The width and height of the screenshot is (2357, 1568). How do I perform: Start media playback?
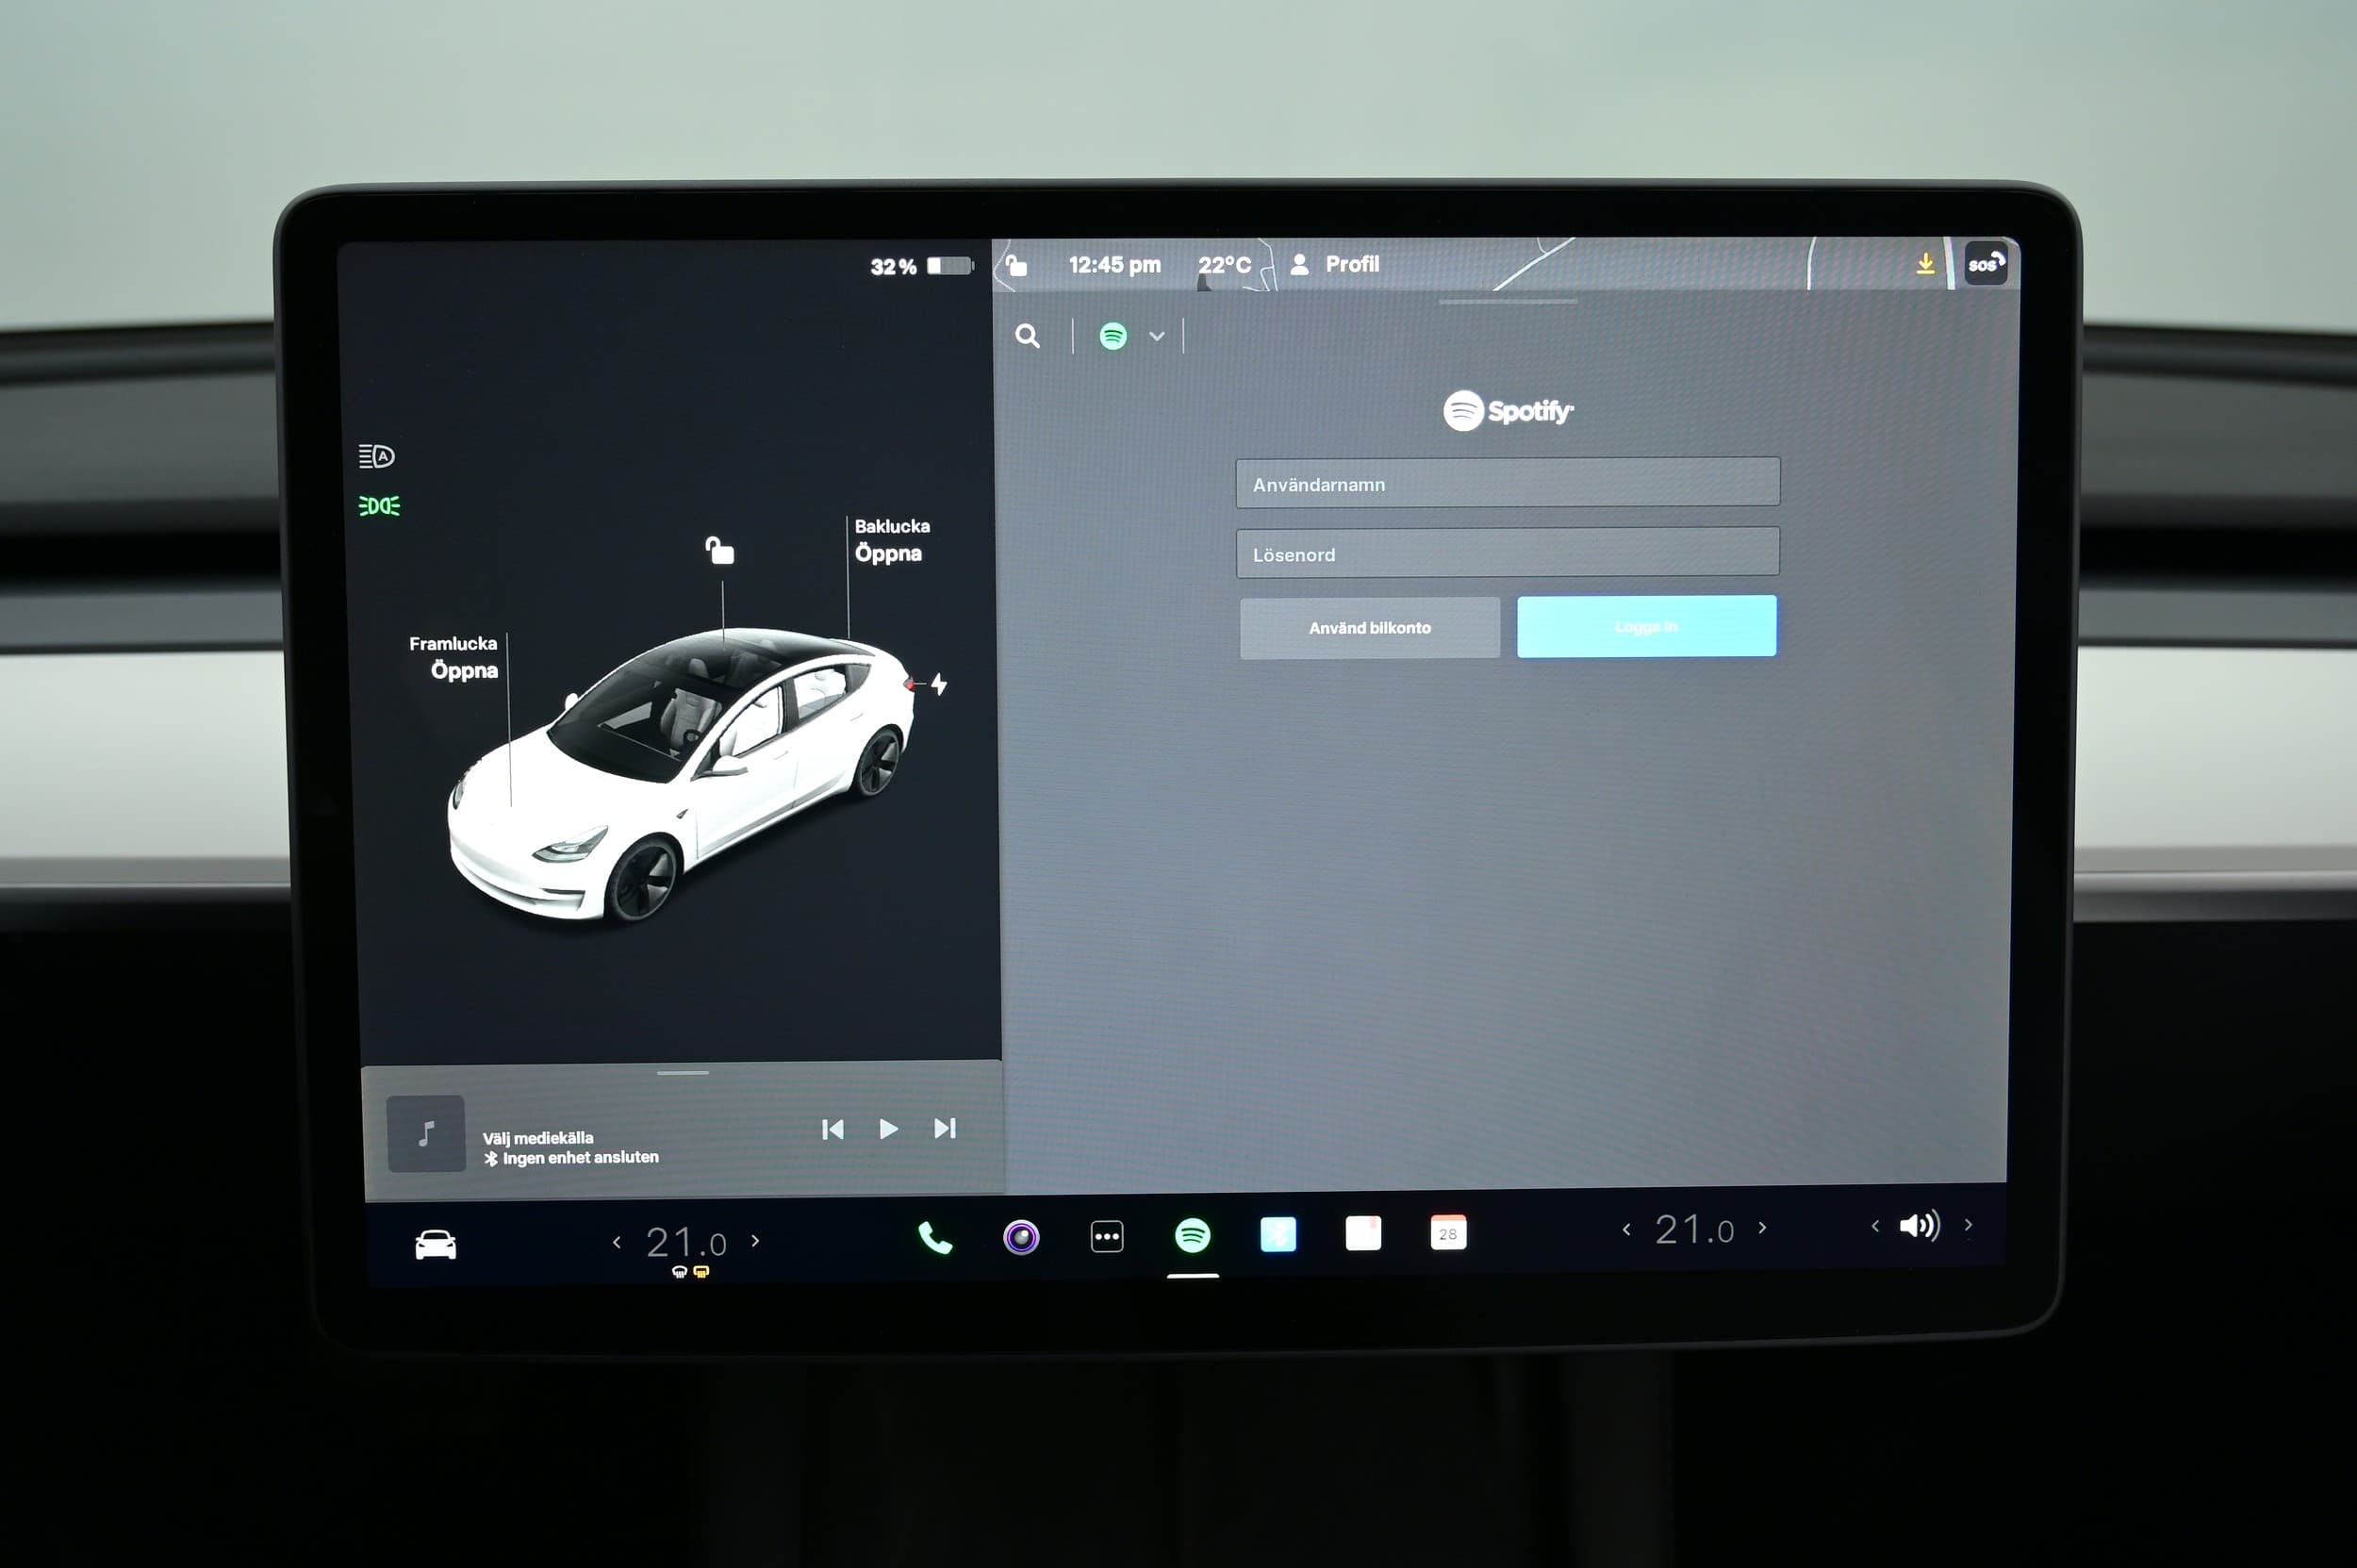888,1129
